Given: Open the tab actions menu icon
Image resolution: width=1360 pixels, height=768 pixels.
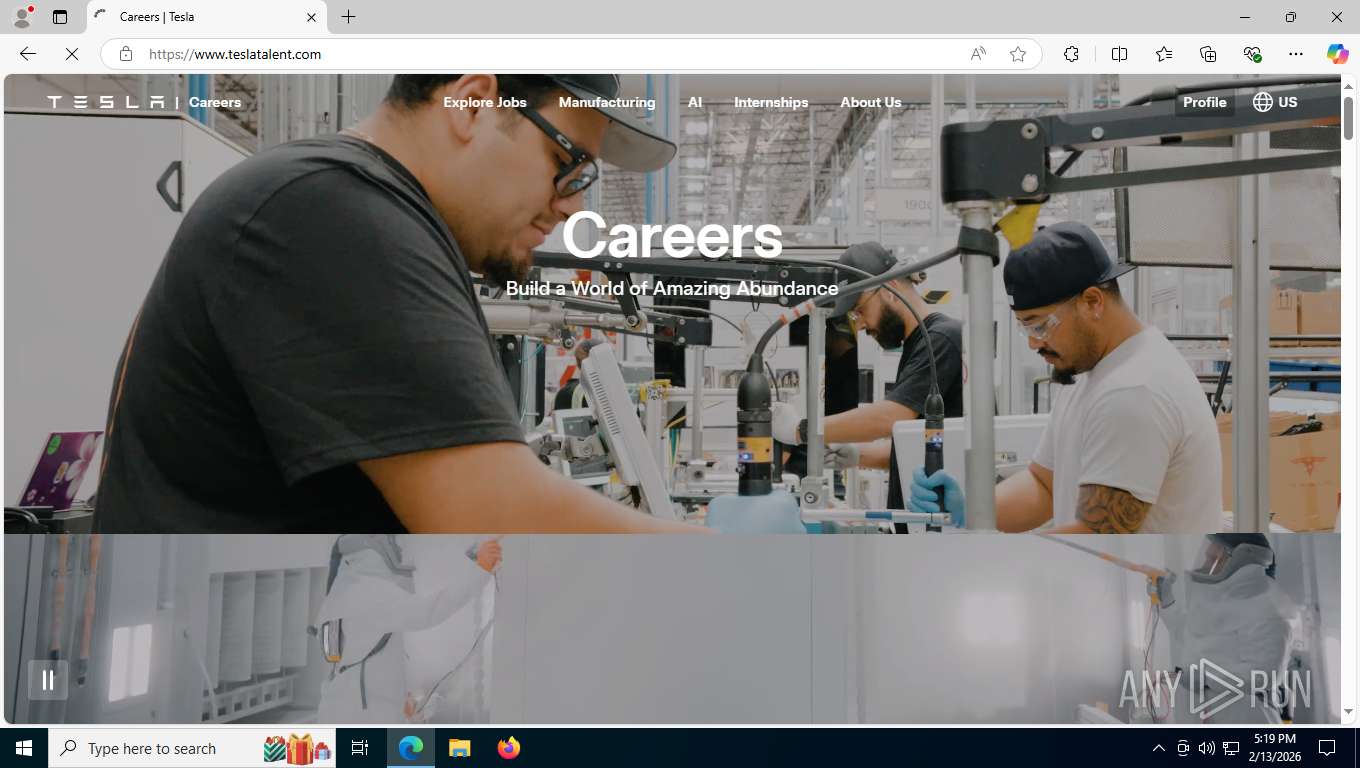Looking at the screenshot, I should 60,17.
